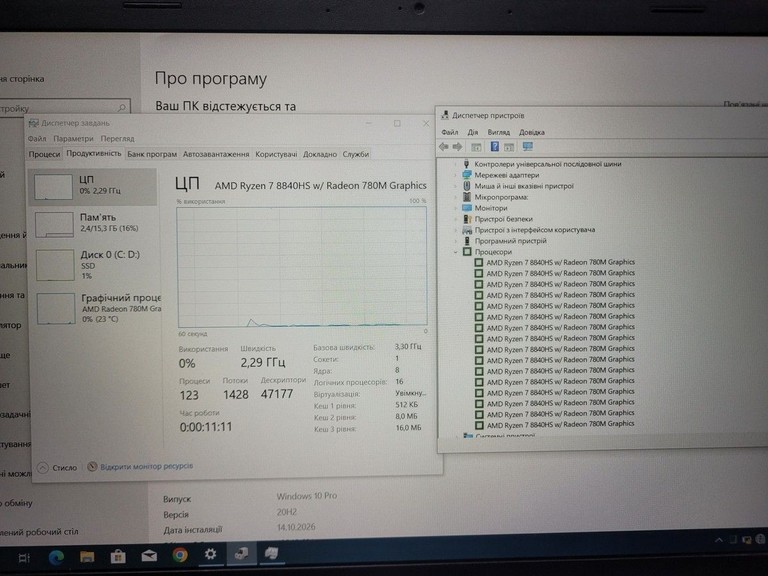Open Mail app from the taskbar
Viewport: 768px width, 576px height.
tap(149, 555)
